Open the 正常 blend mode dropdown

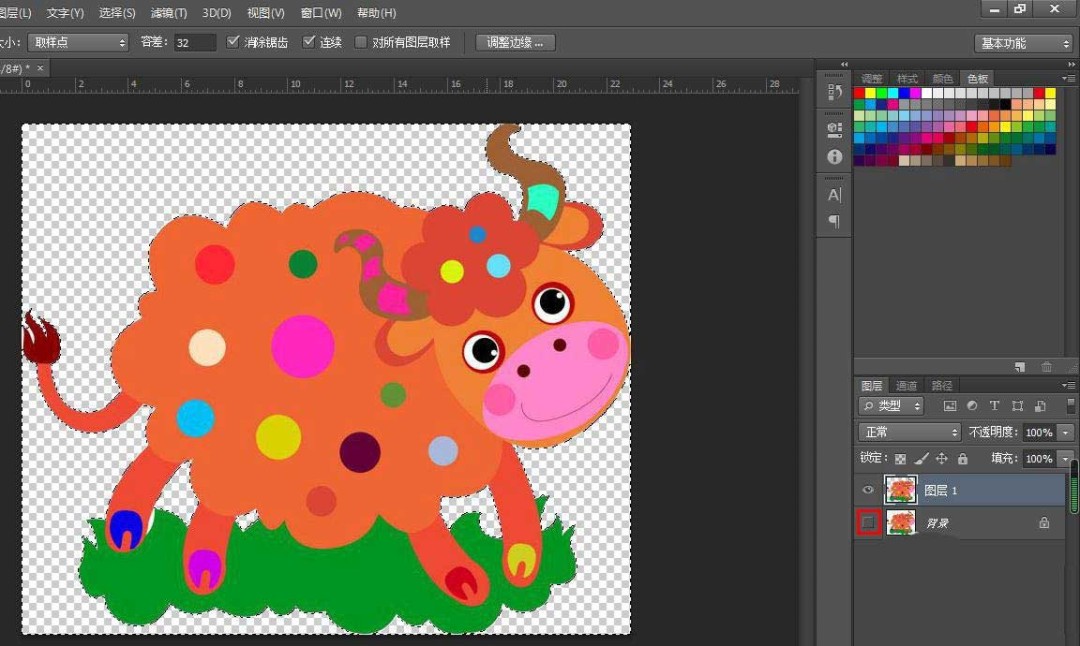[909, 432]
